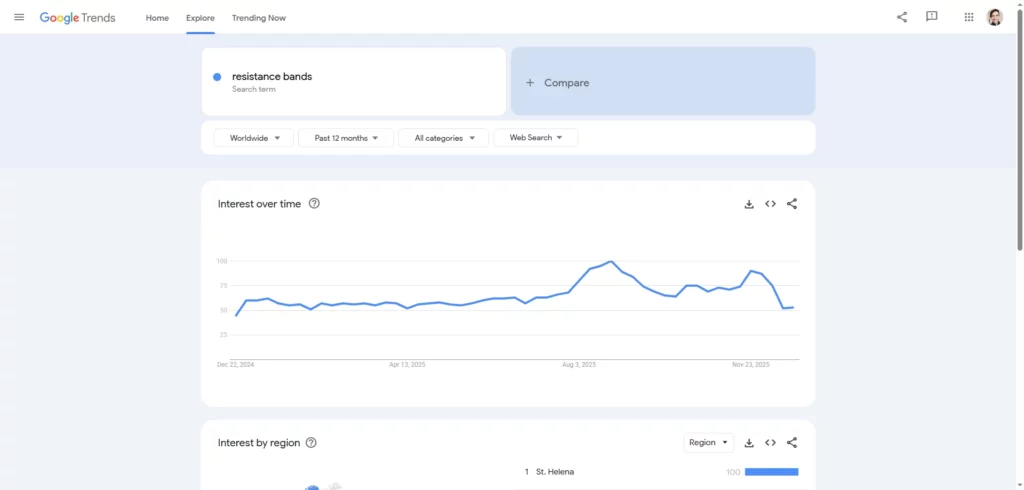Click the Google Trends logo
Image resolution: width=1024 pixels, height=490 pixels.
78,18
